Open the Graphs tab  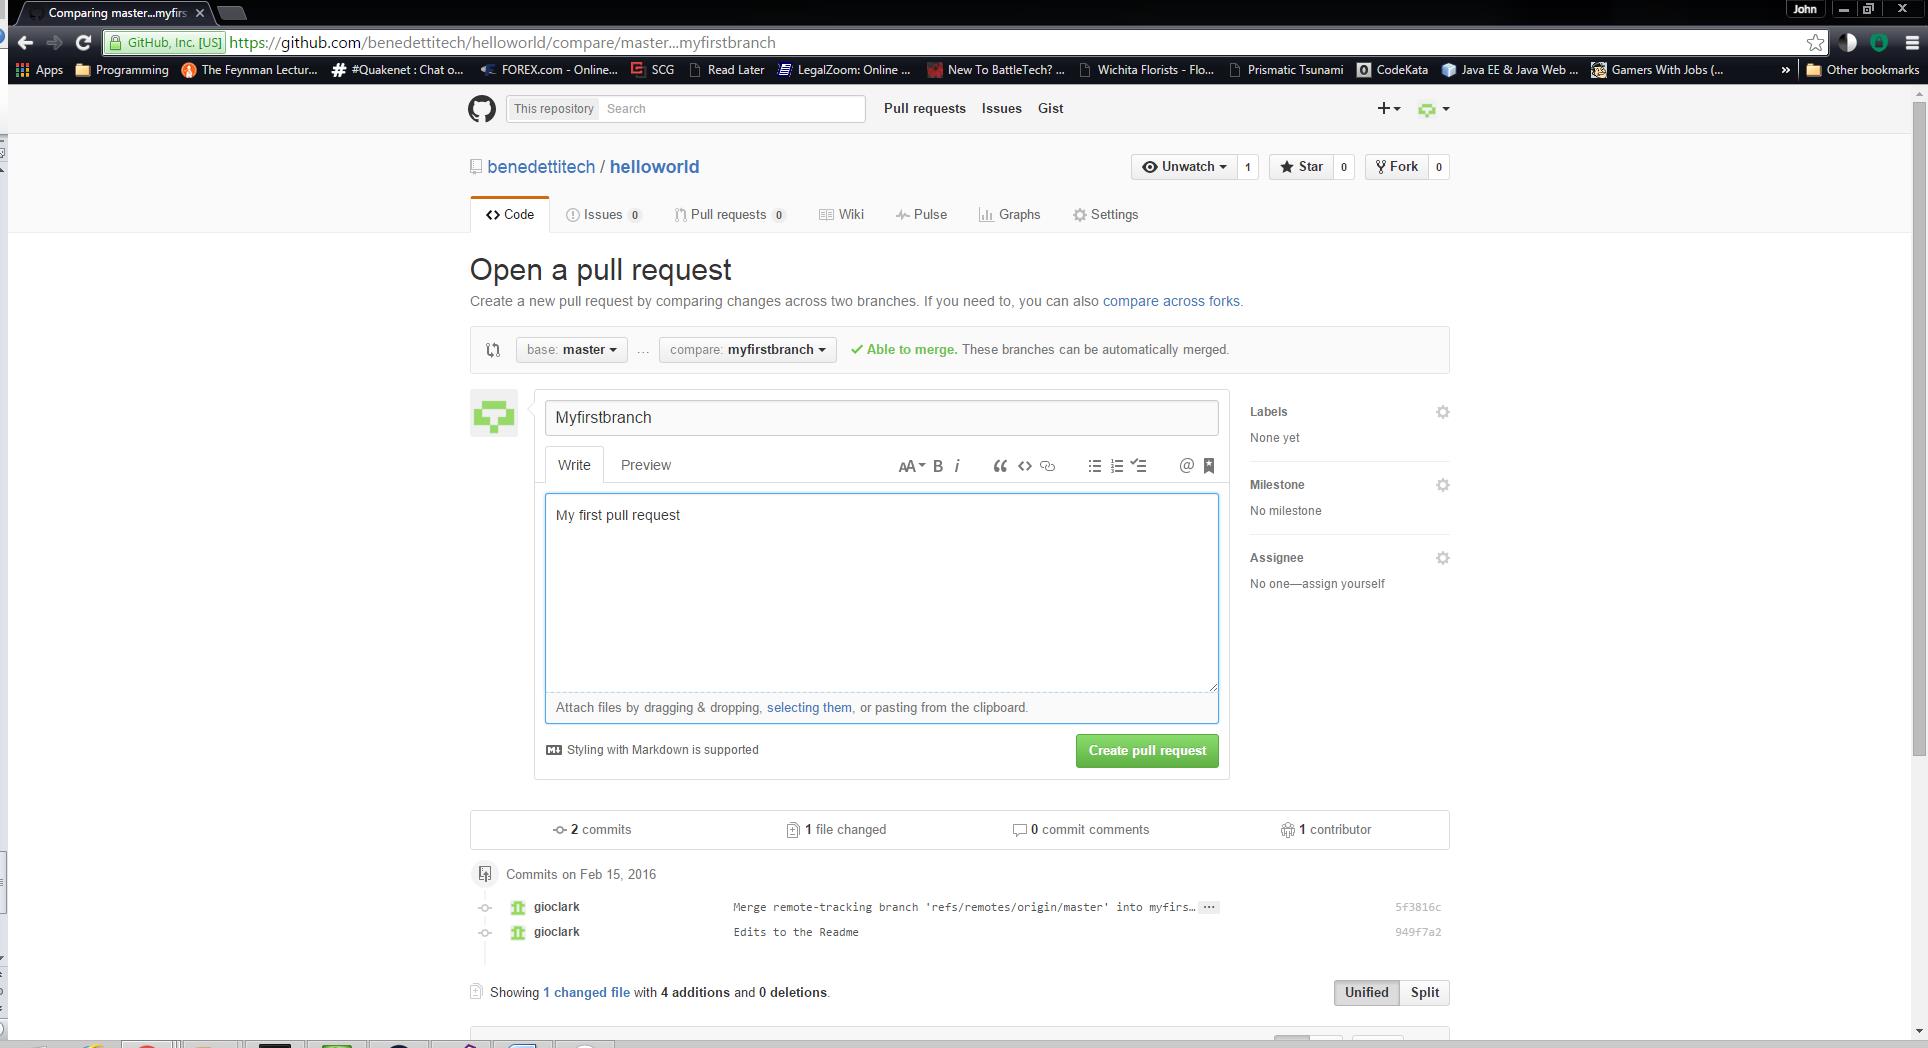tap(1009, 215)
